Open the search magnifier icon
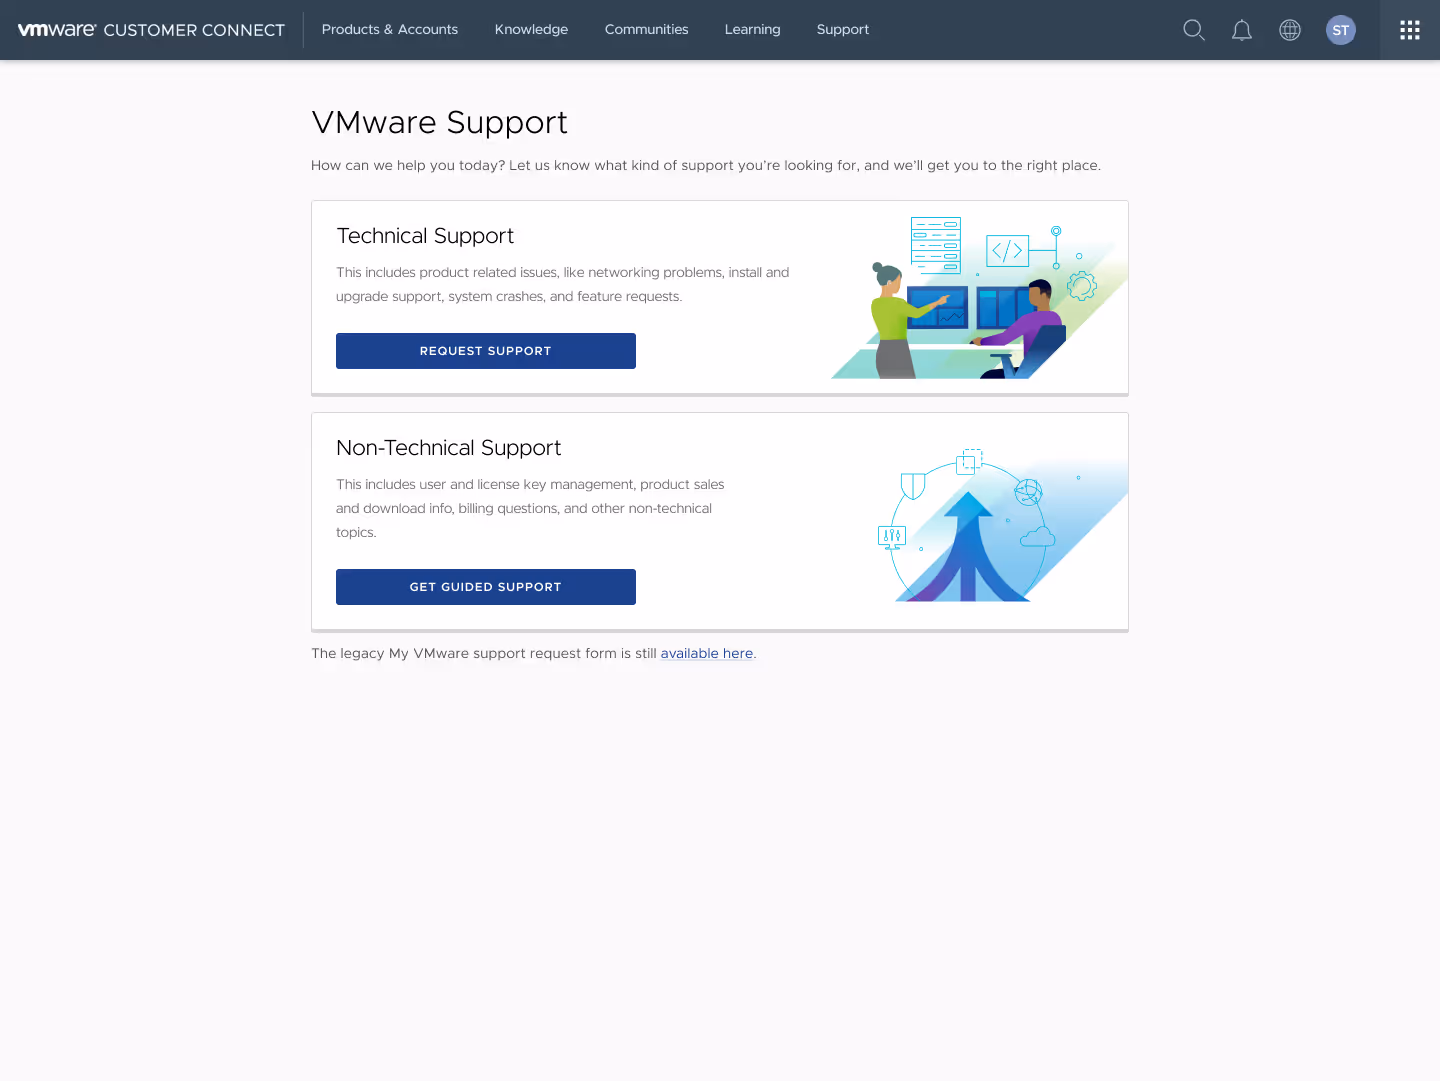The width and height of the screenshot is (1440, 1081). pos(1194,30)
